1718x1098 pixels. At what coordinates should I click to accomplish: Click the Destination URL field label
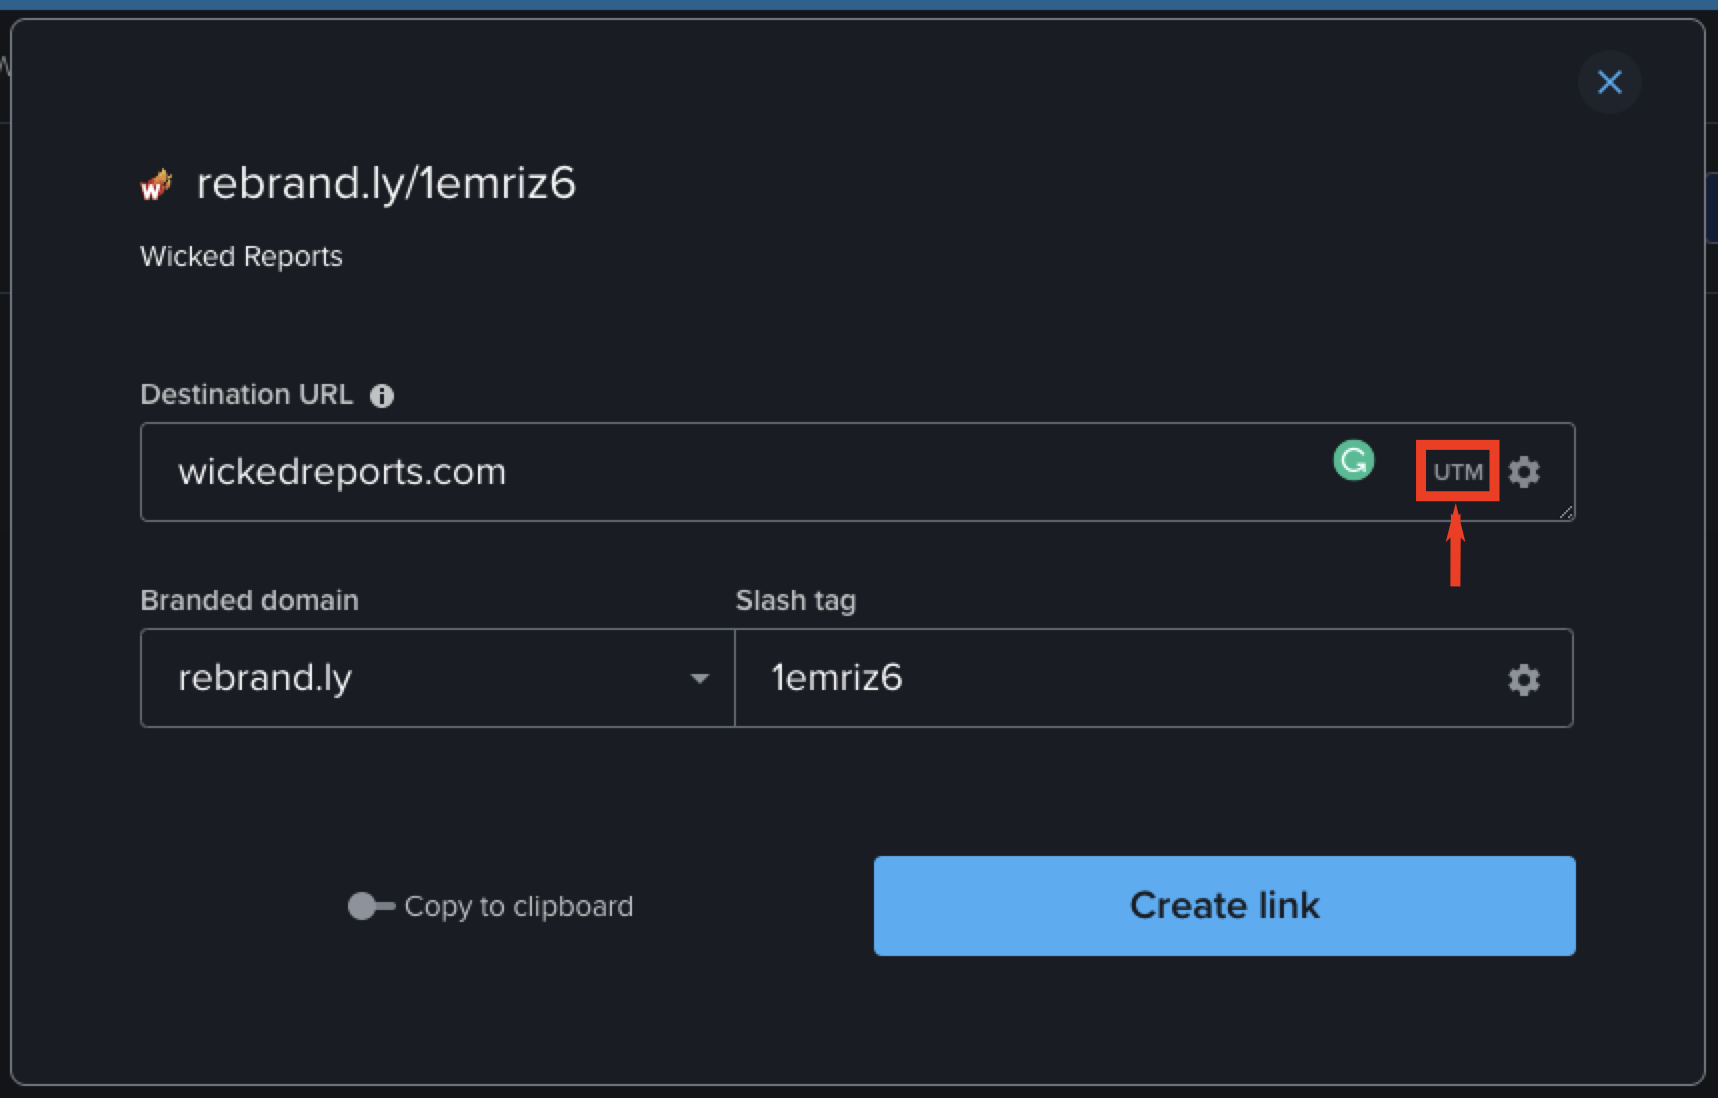[246, 393]
